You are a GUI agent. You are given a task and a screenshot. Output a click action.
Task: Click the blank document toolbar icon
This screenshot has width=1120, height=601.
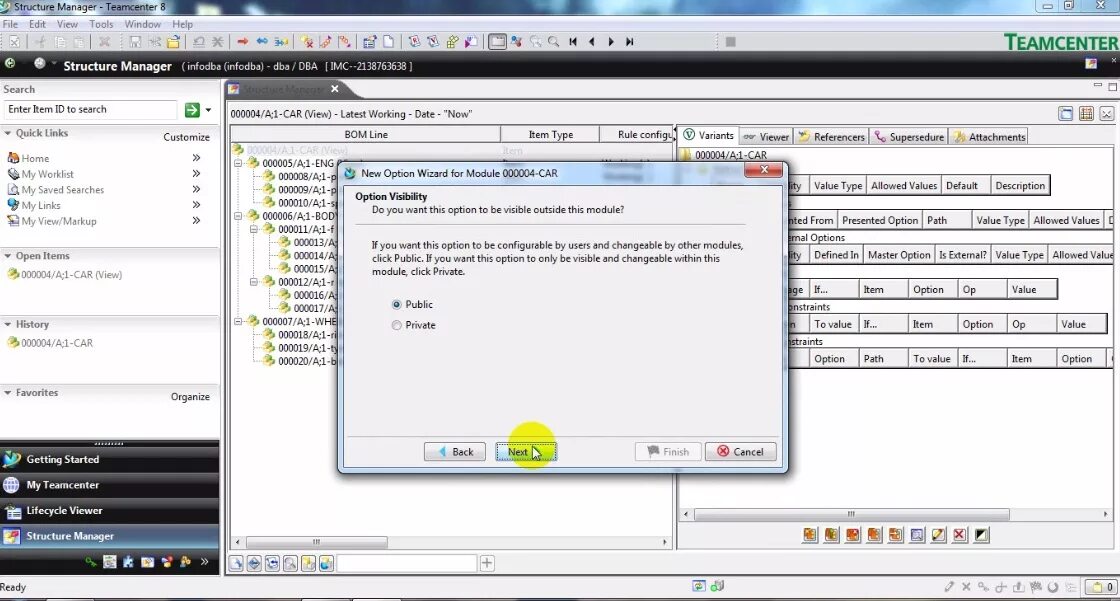(x=389, y=41)
